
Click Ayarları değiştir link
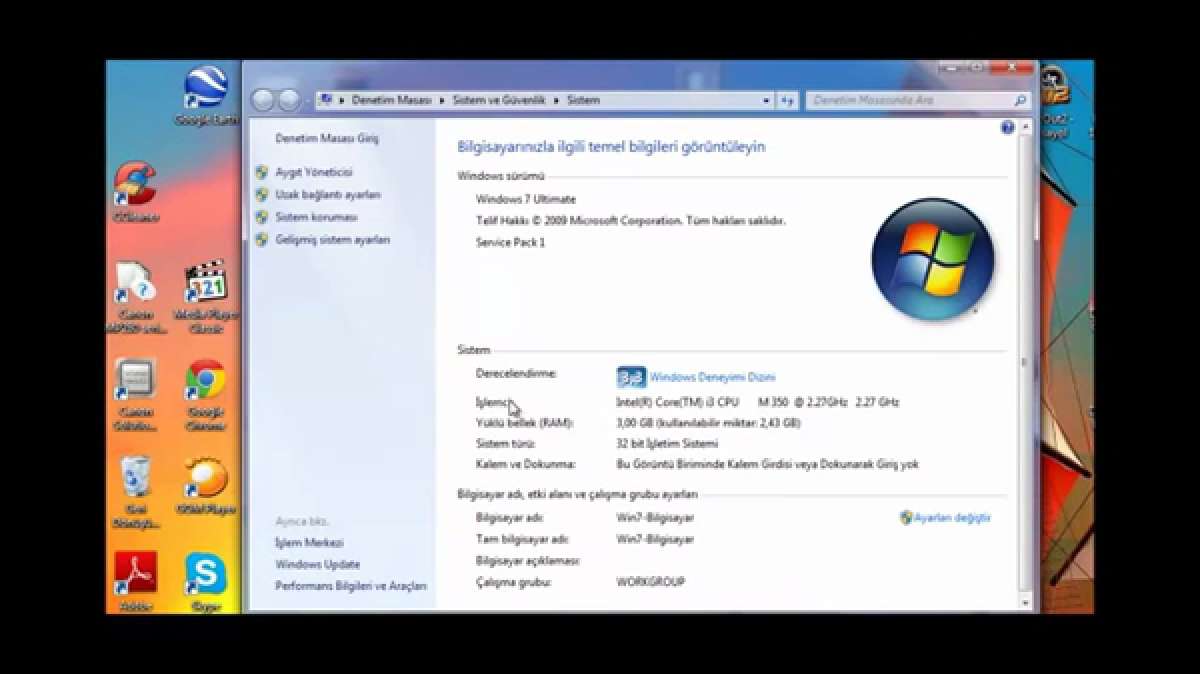(952, 518)
